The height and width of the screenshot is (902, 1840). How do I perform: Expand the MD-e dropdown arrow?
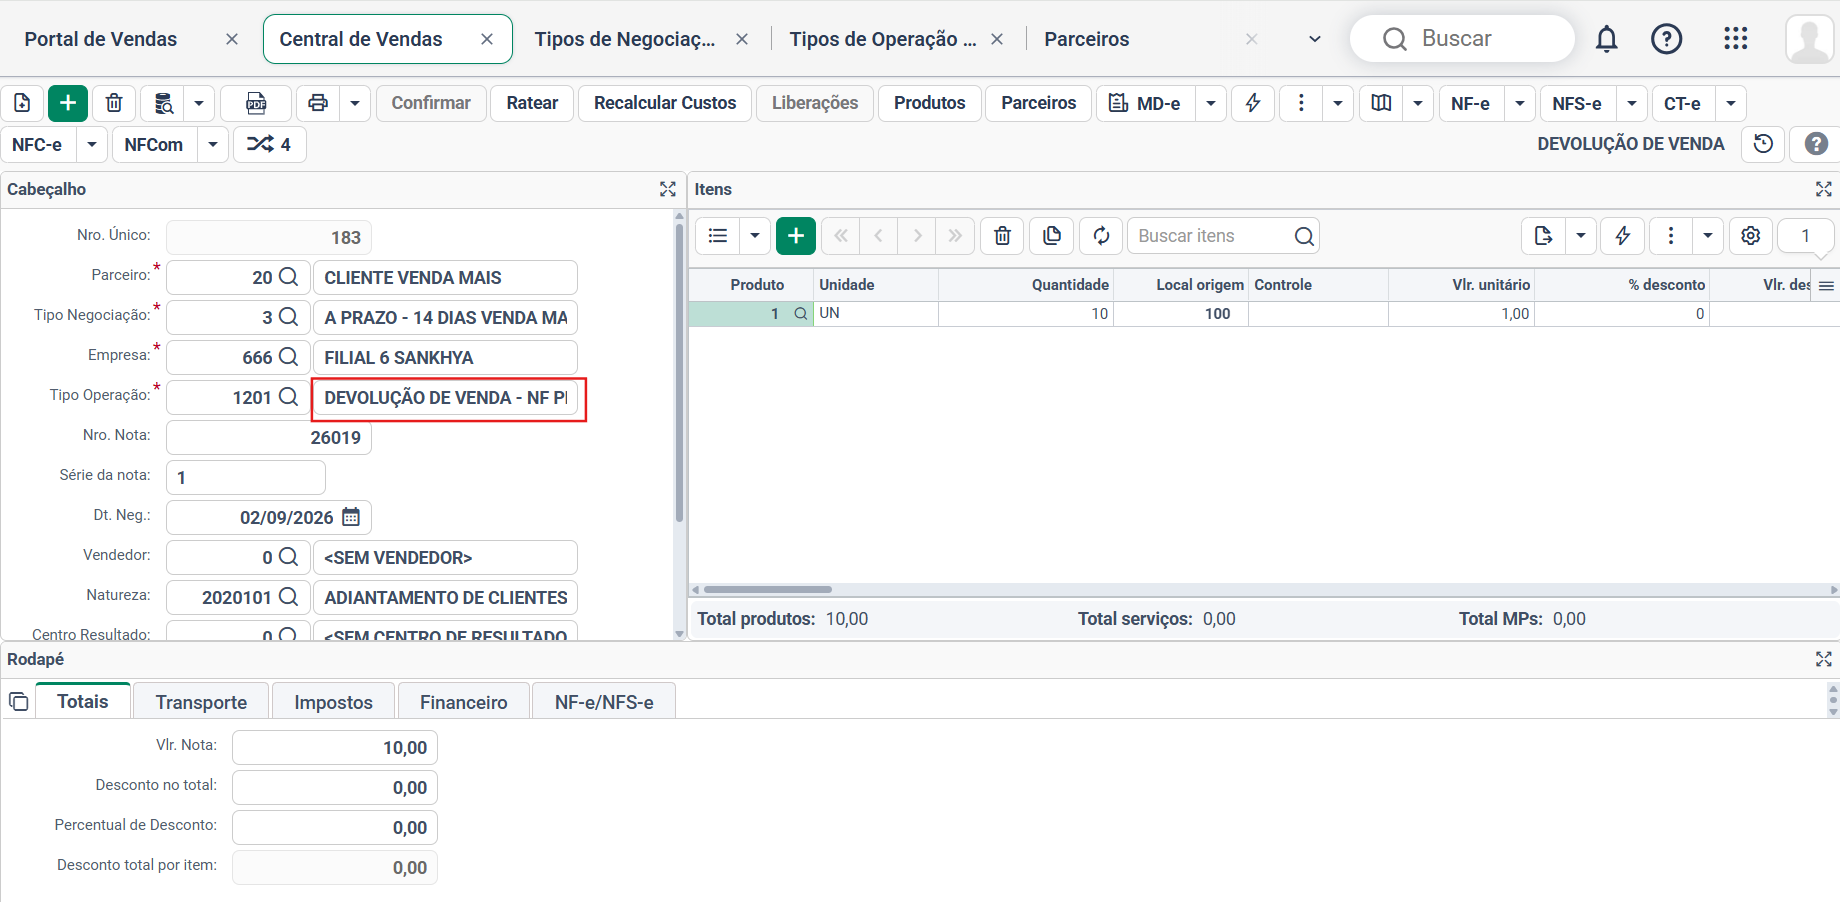coord(1211,103)
